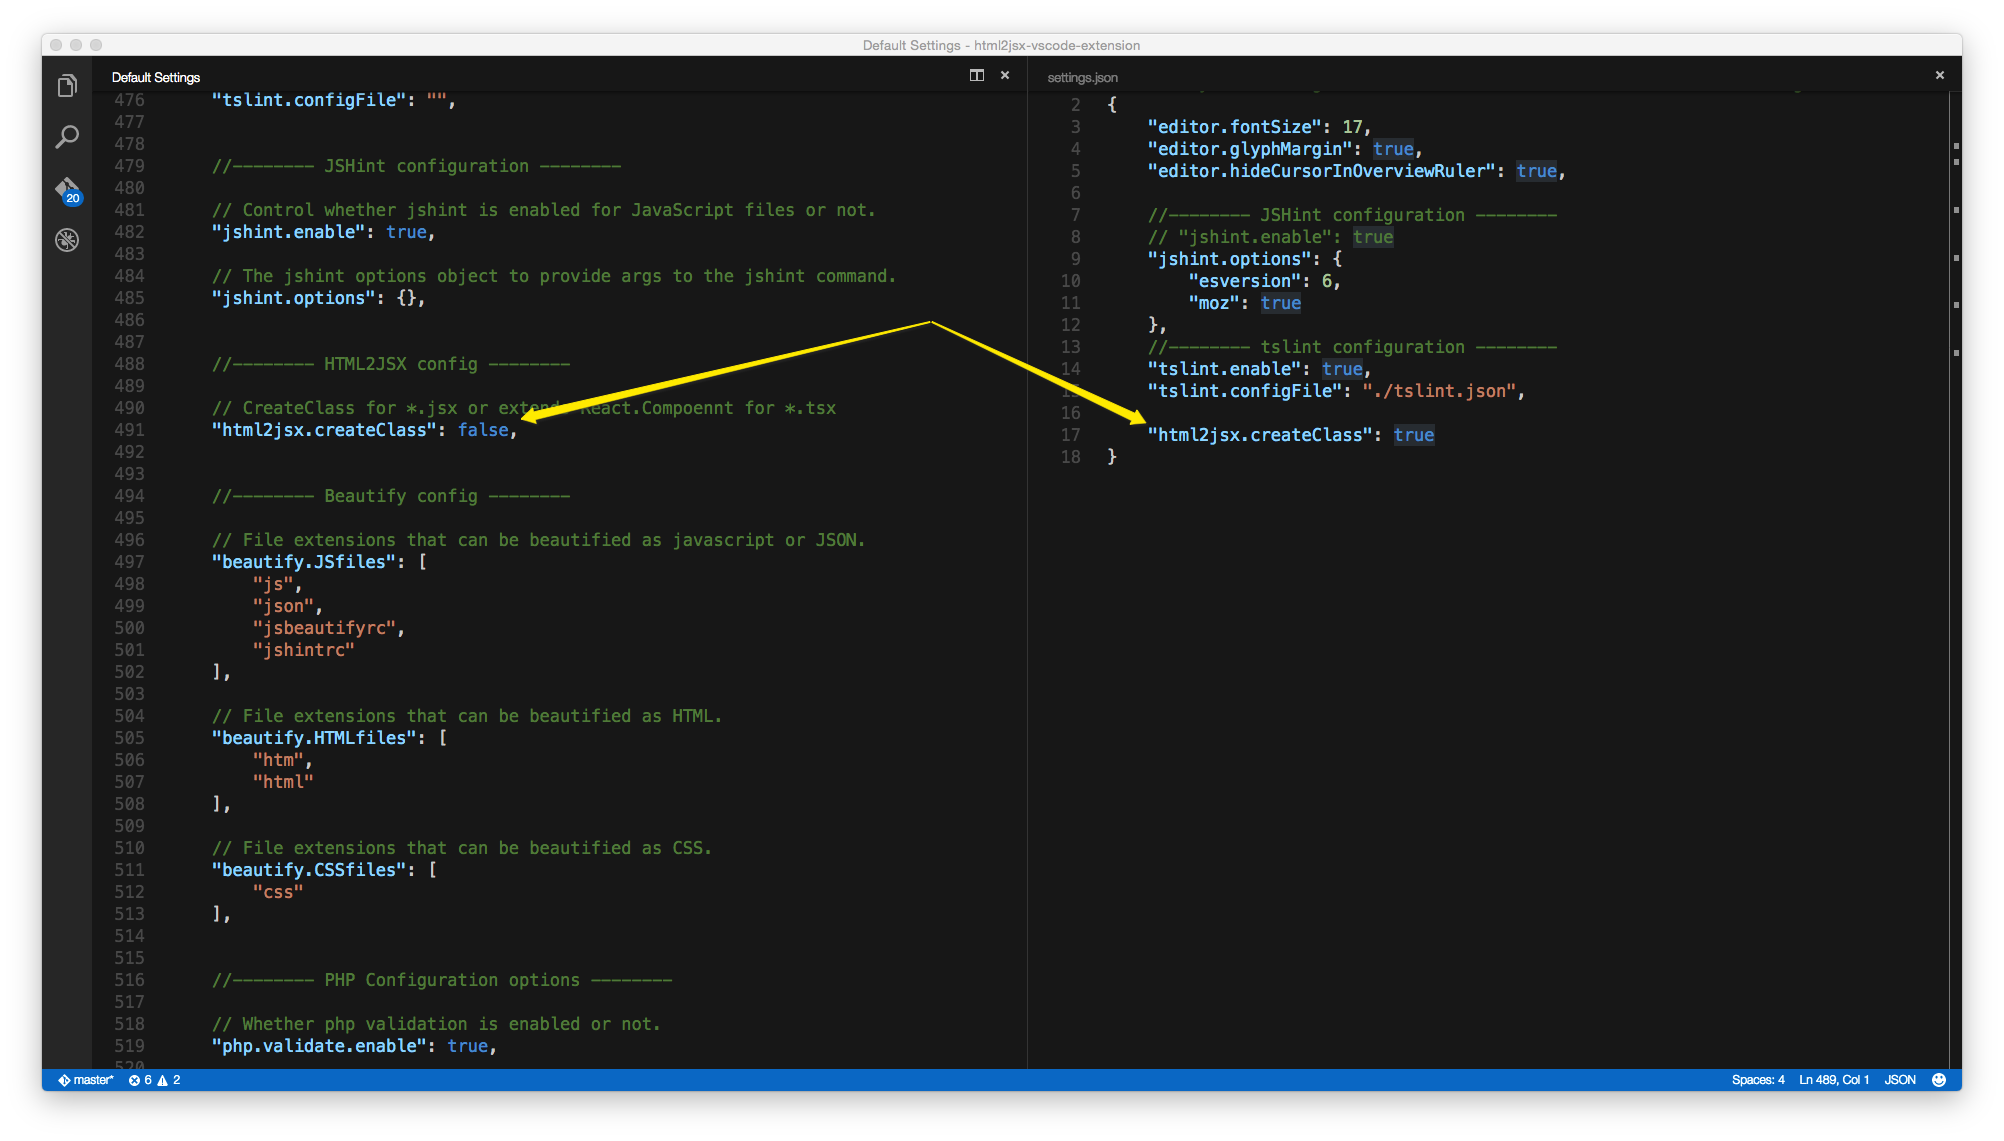Open Git view with 20 changes badge

coord(67,189)
